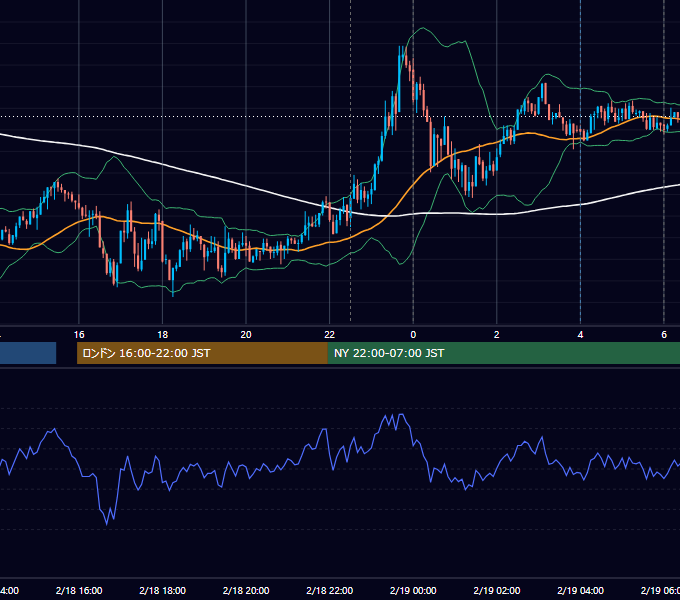
Task: Click the "2/18 22:00" date label on the bottom axis
Action: [330, 590]
